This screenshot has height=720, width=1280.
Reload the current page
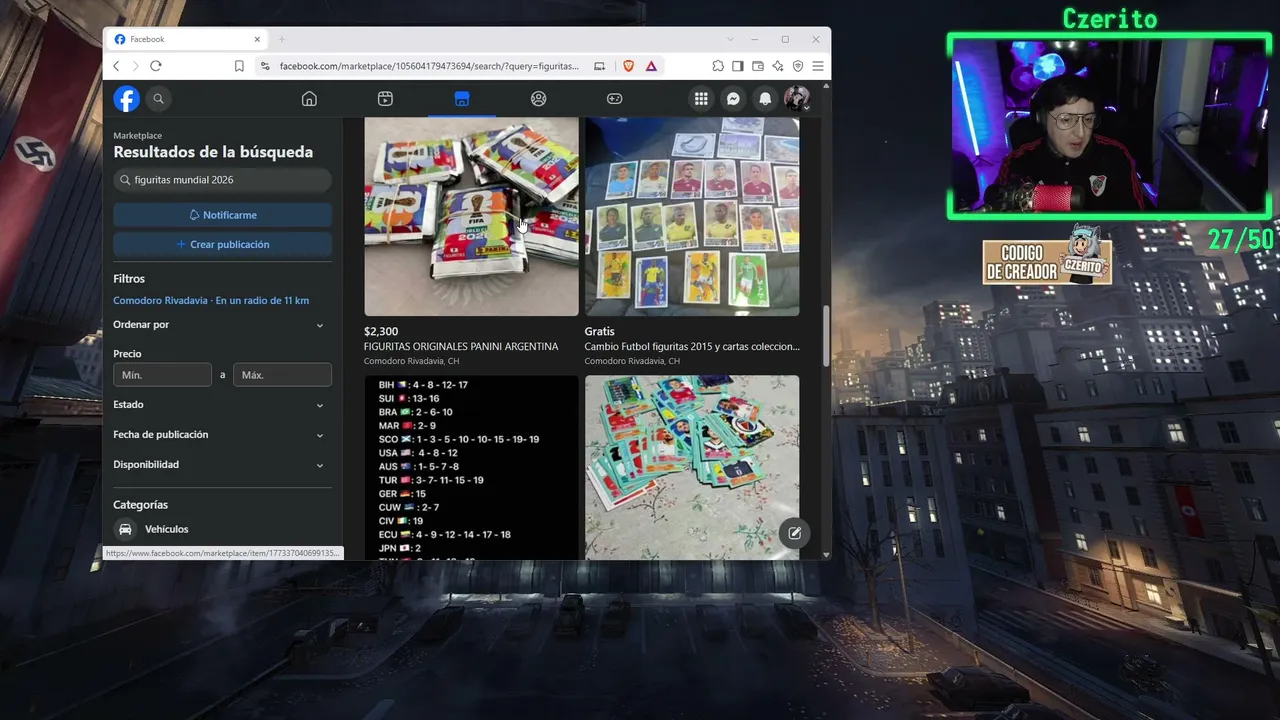click(156, 66)
